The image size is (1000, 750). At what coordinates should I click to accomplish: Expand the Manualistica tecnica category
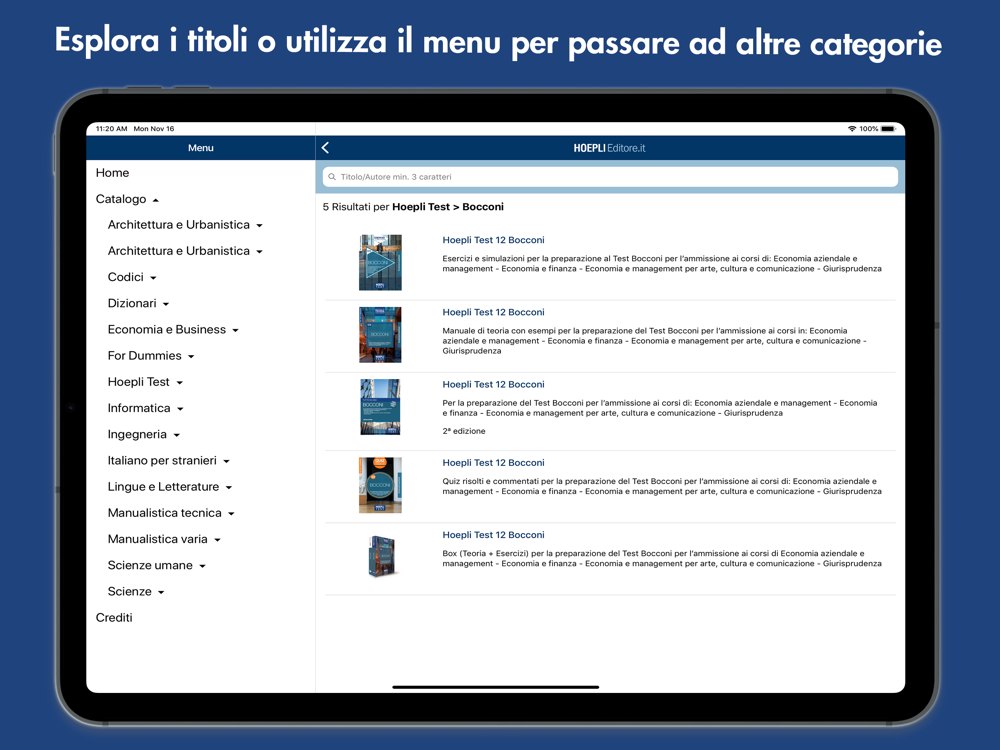171,513
